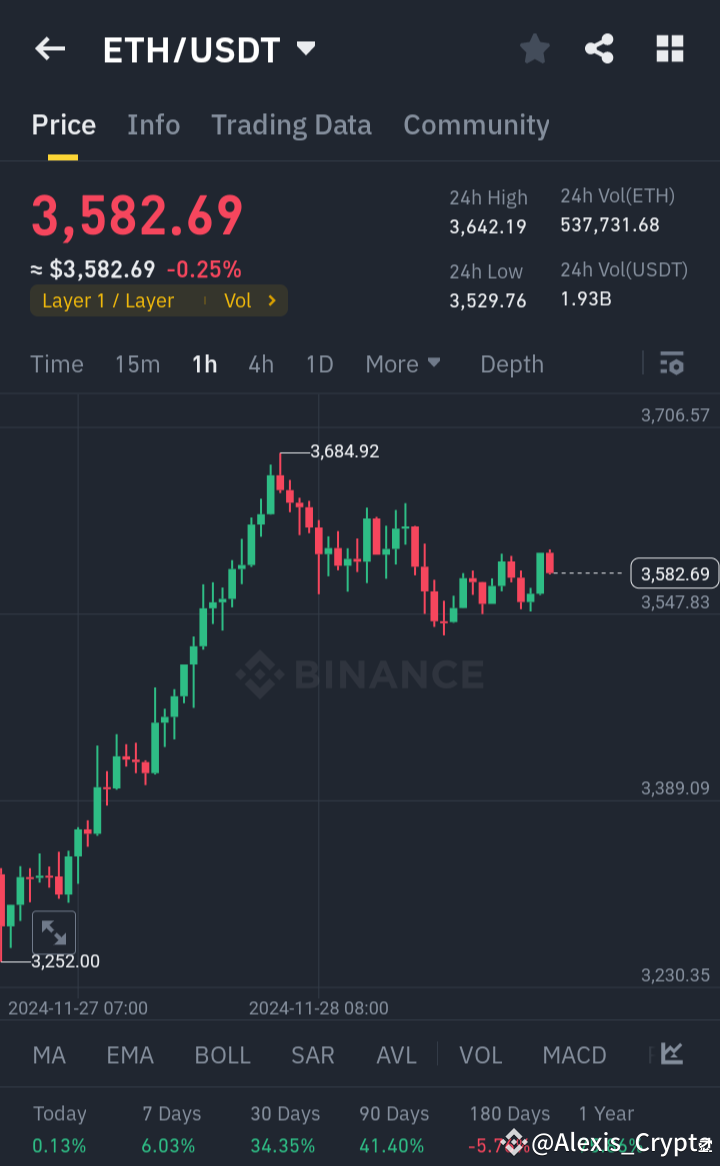Expand chart to fullscreen with expand icon
The width and height of the screenshot is (720, 1166).
(54, 932)
